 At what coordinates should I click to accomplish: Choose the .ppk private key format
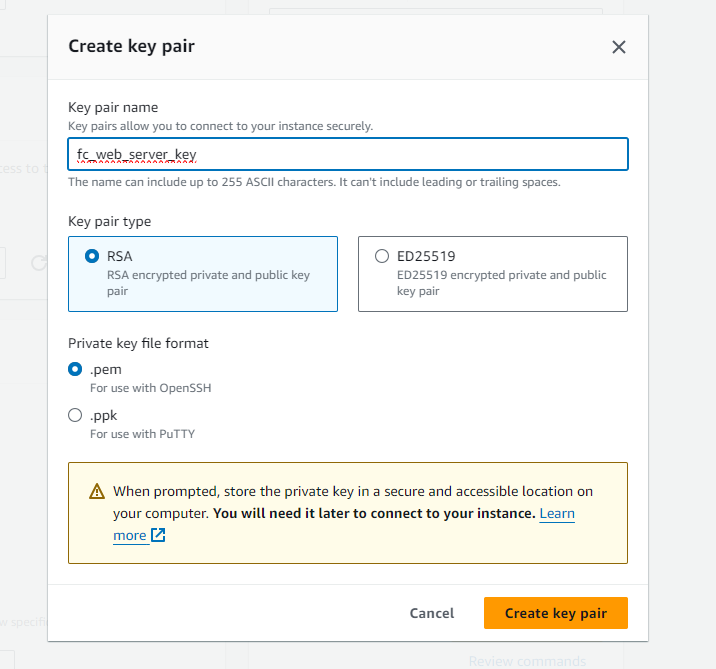tap(75, 415)
